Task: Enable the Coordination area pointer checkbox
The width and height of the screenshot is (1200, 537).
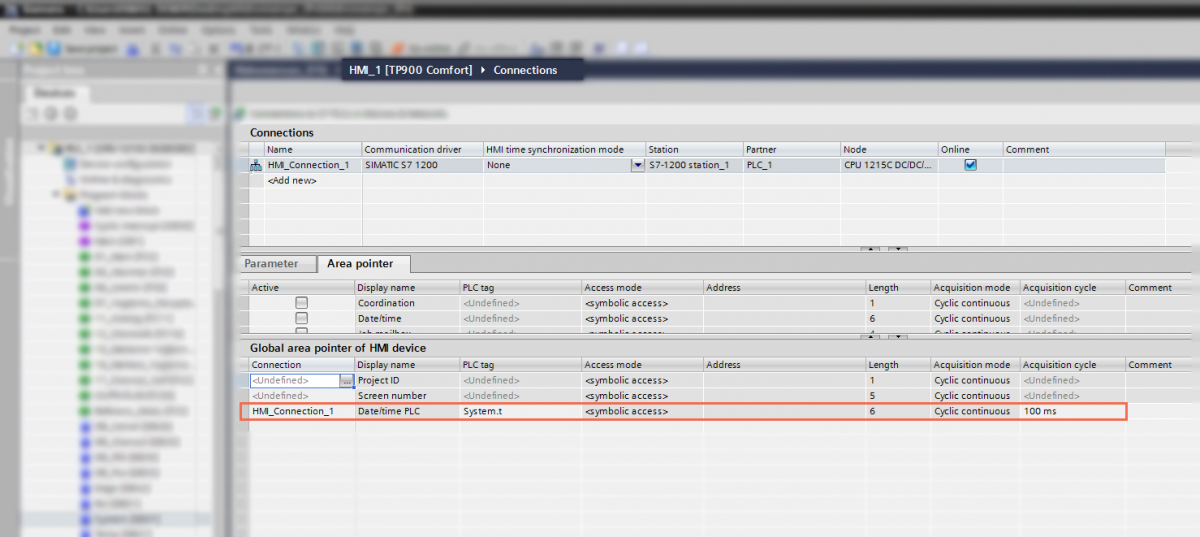Action: pos(301,303)
